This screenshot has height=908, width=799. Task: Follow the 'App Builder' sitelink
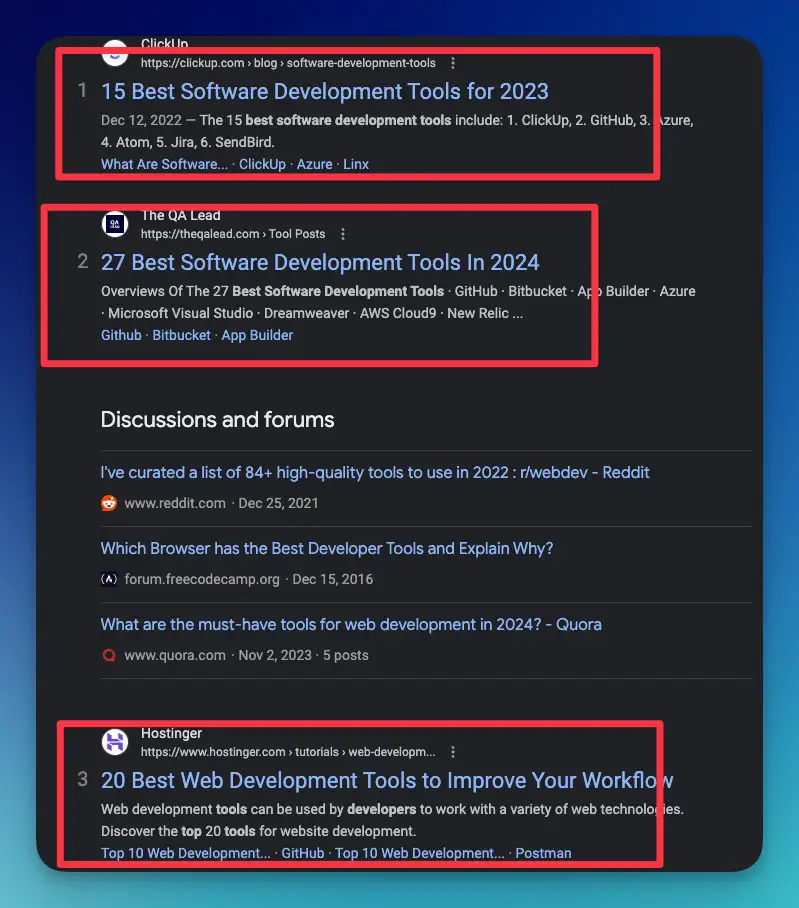pyautogui.click(x=257, y=335)
